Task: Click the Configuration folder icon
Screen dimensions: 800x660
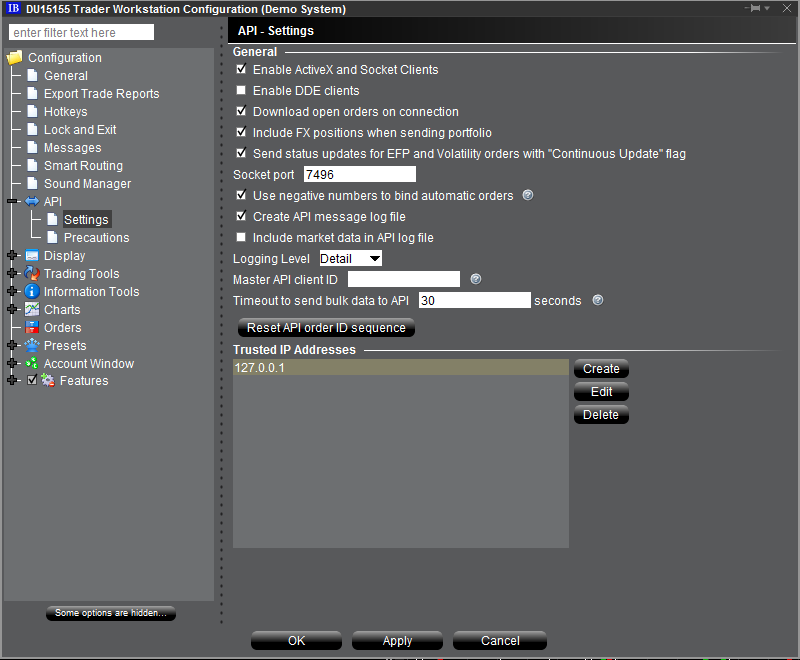Action: click(x=15, y=58)
